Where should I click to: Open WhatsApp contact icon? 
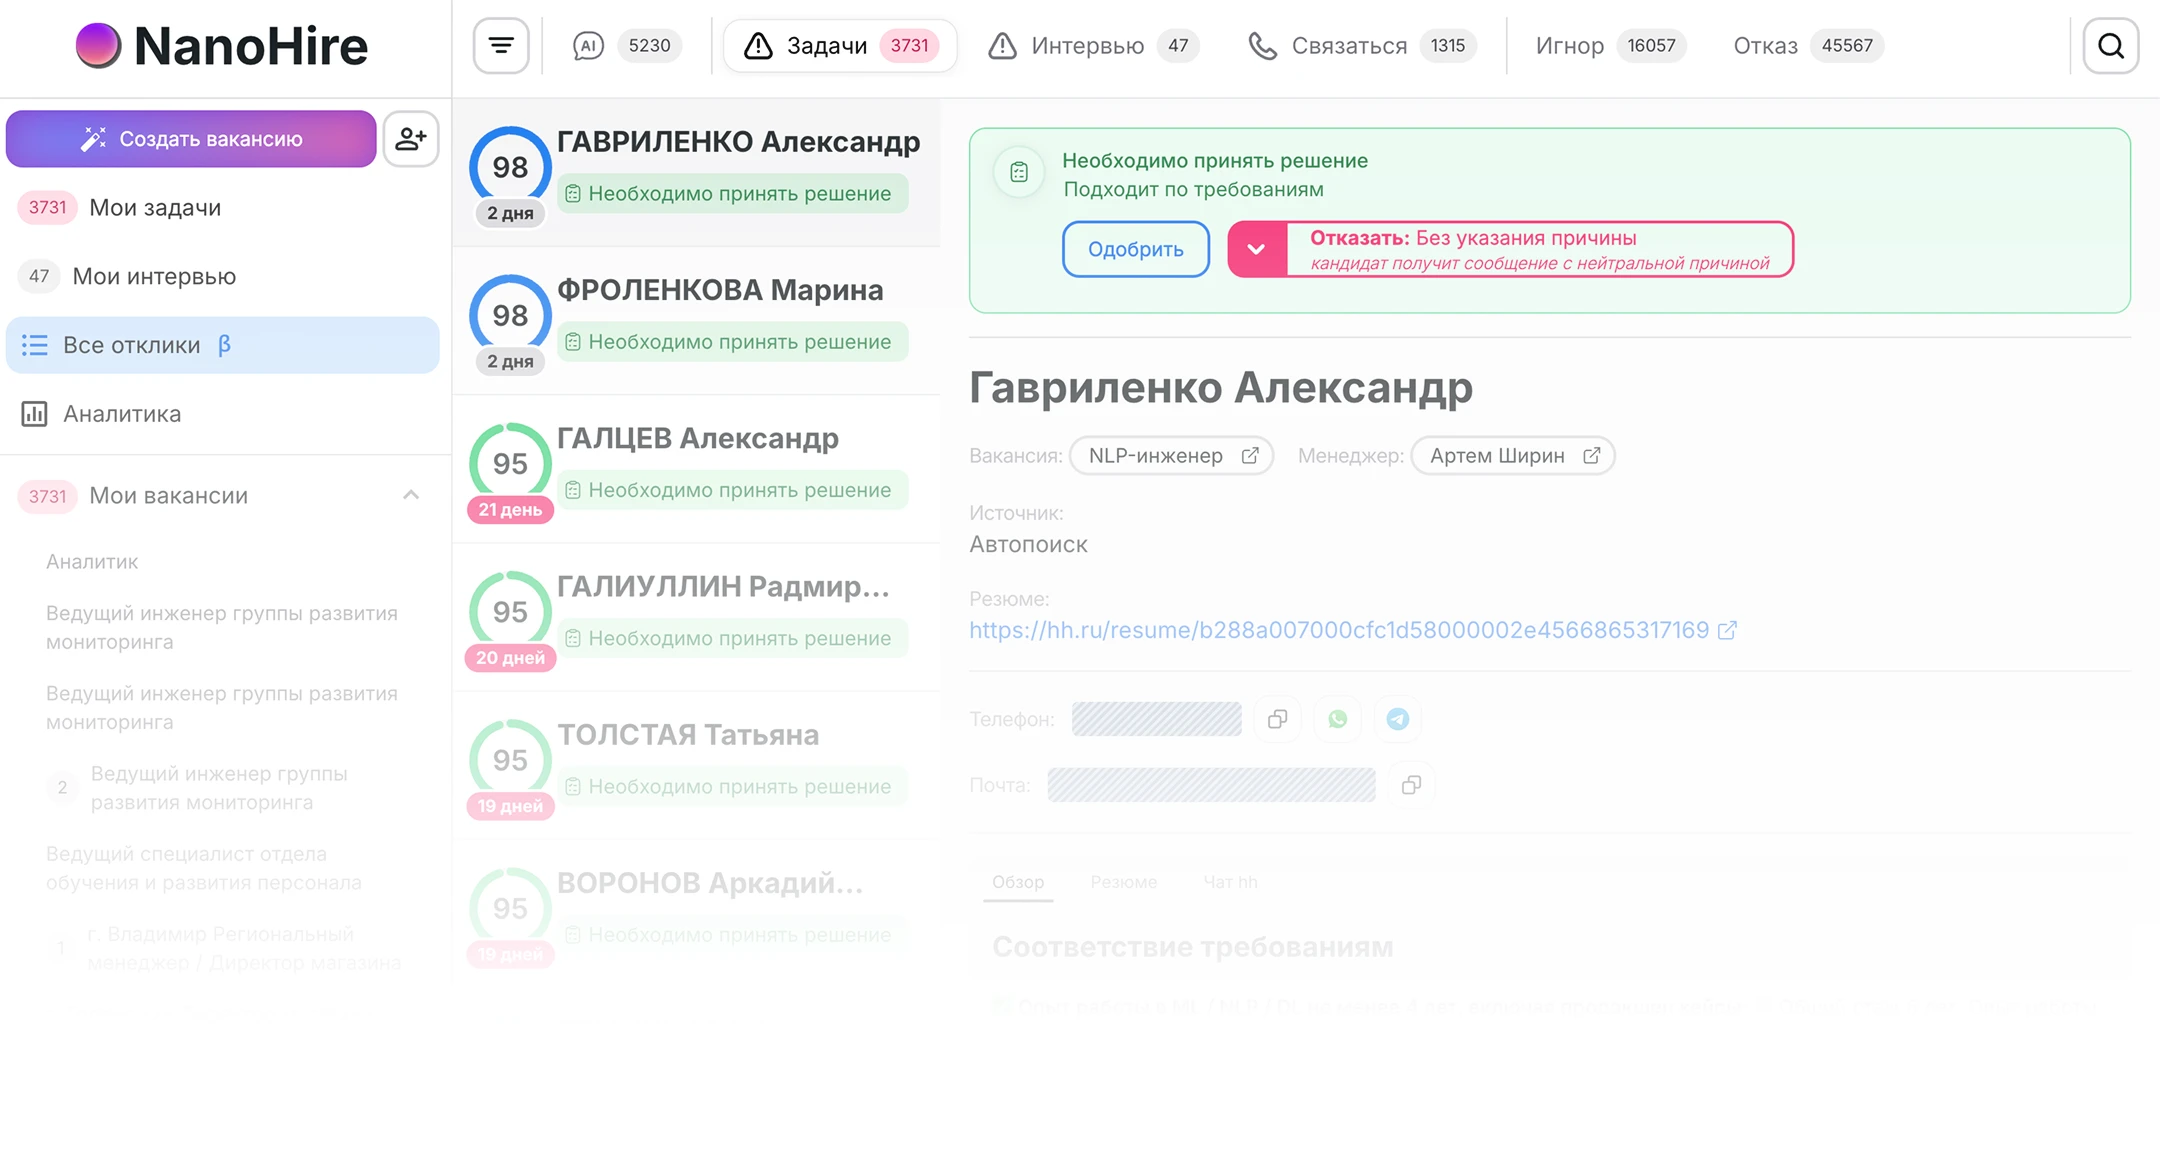pos(1337,719)
